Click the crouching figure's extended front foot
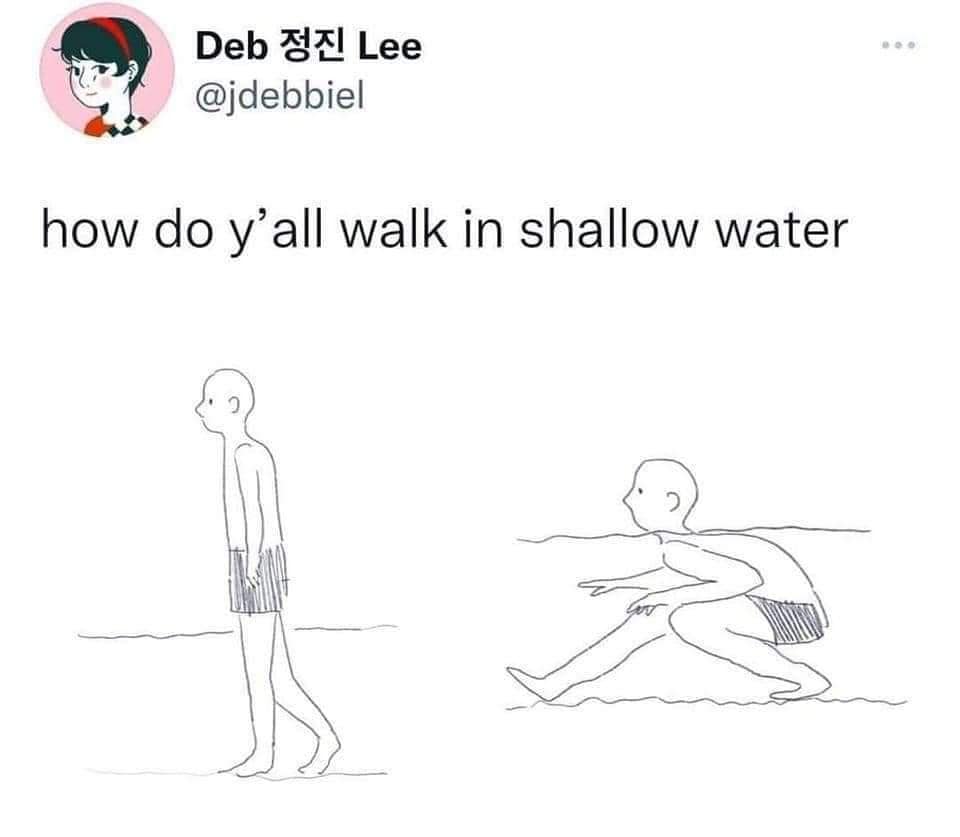 [x=530, y=684]
